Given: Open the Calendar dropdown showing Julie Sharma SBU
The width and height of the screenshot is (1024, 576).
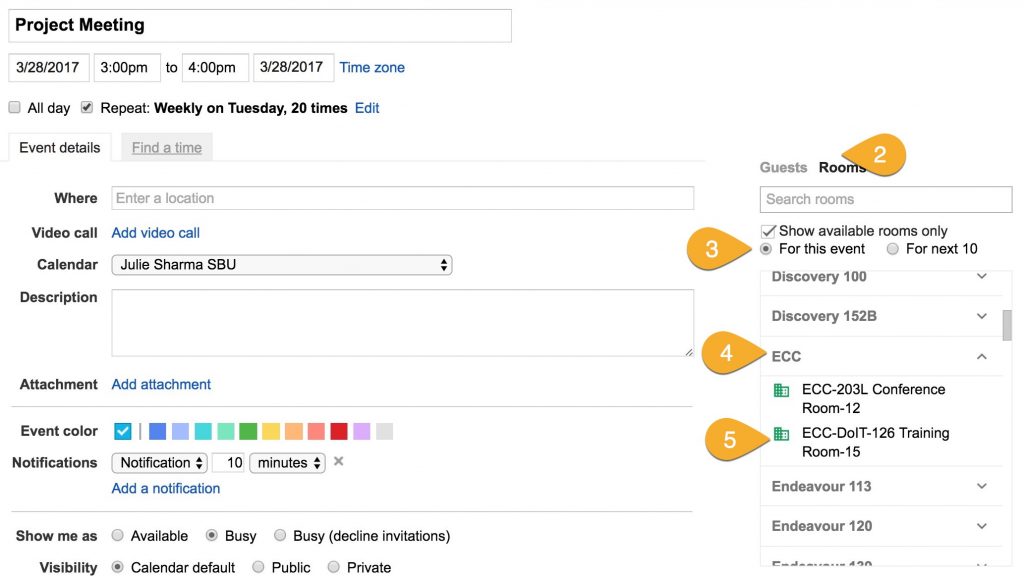Looking at the screenshot, I should point(281,265).
